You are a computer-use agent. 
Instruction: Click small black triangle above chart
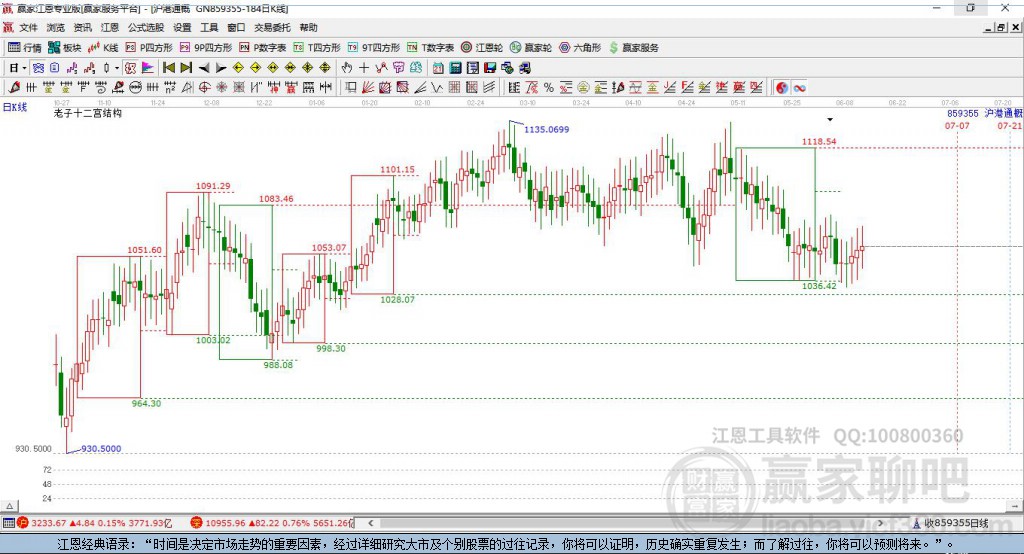(830, 120)
